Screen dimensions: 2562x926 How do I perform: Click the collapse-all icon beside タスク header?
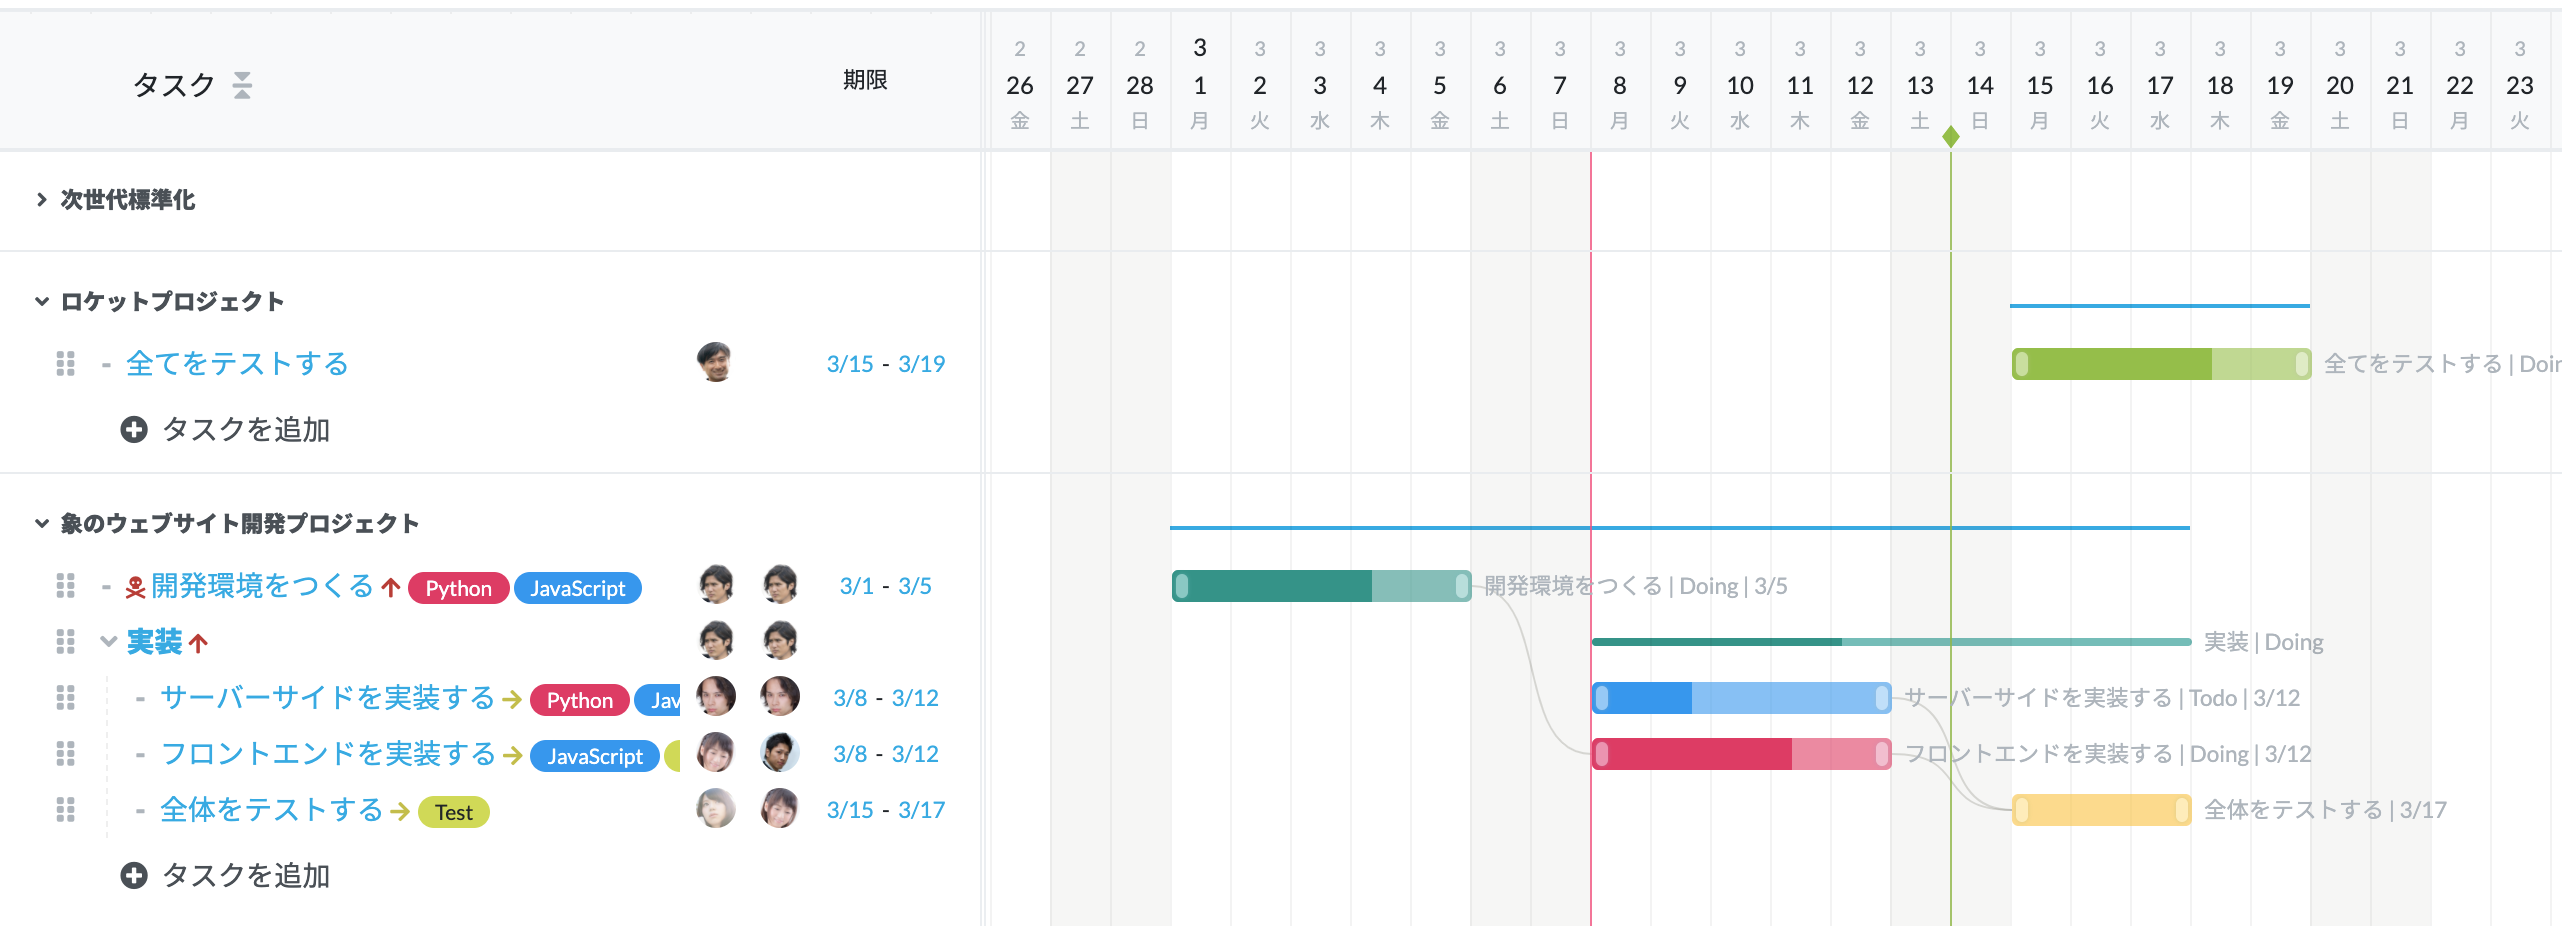click(x=242, y=85)
